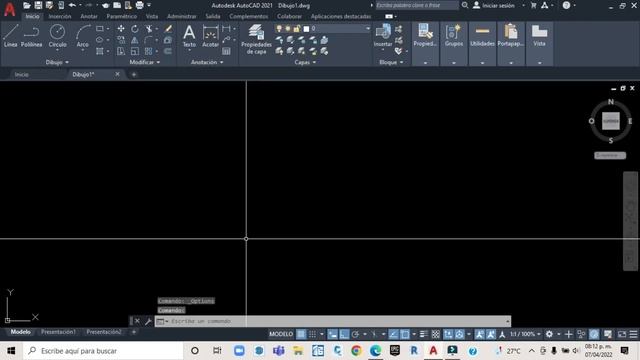Select the Polilínea tool
The image size is (640, 360).
tap(31, 36)
